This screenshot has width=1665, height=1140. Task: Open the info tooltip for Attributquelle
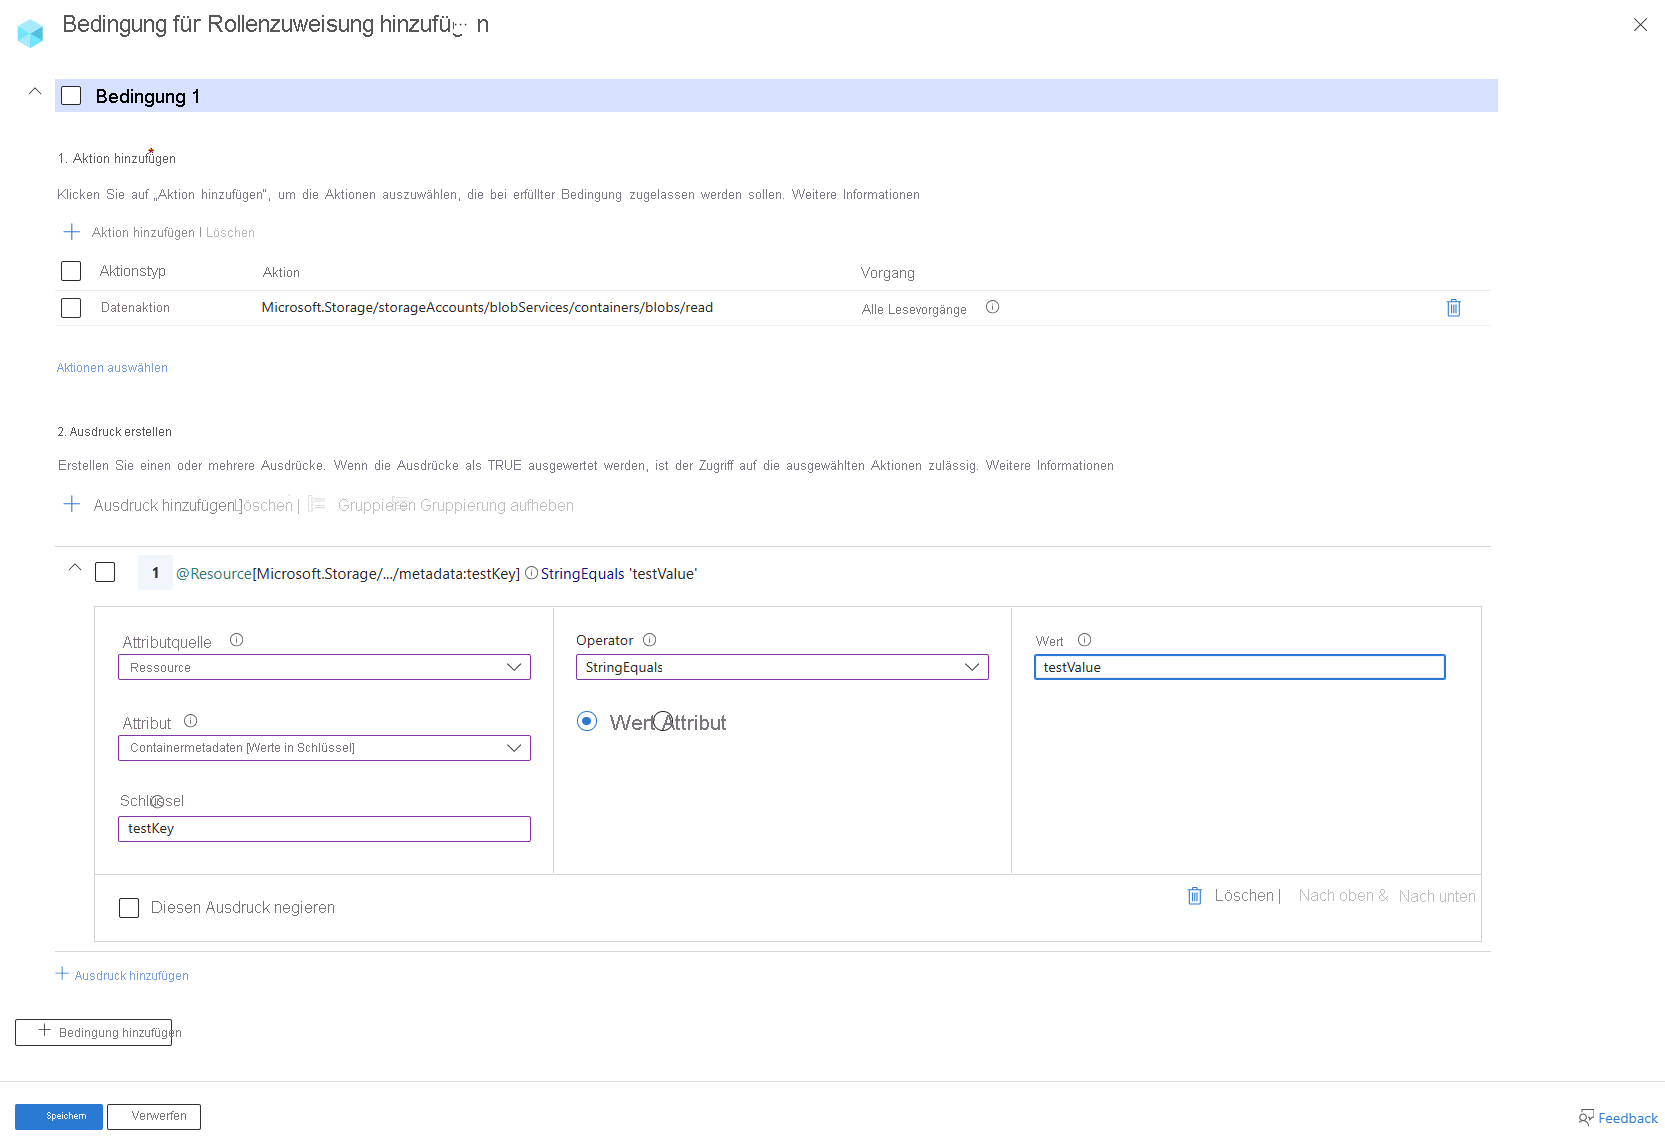pyautogui.click(x=236, y=640)
